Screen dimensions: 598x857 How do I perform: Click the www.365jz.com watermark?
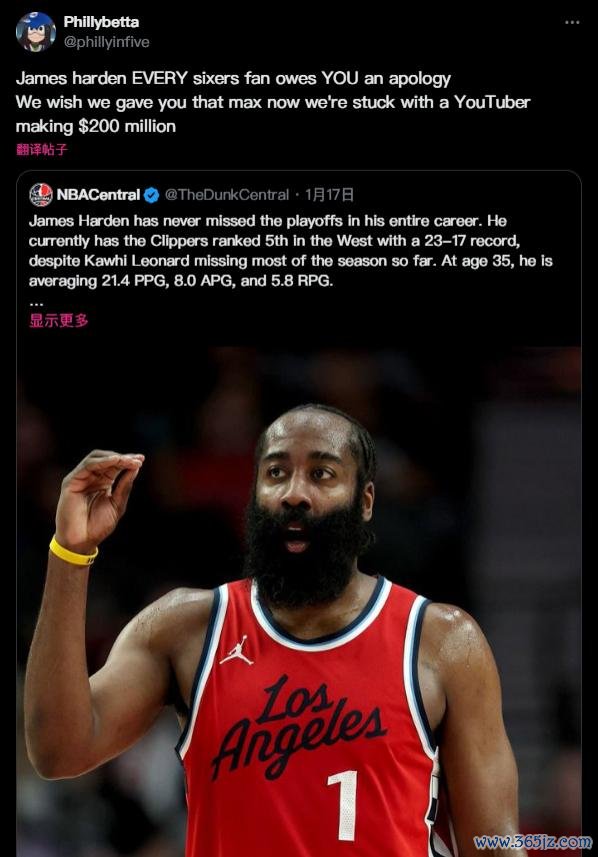point(532,842)
